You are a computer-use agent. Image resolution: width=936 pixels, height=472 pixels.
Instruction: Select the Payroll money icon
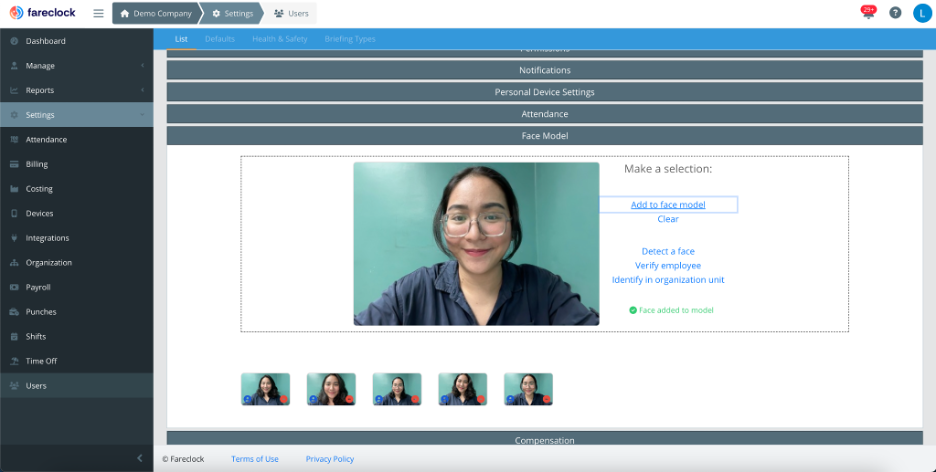tap(14, 287)
